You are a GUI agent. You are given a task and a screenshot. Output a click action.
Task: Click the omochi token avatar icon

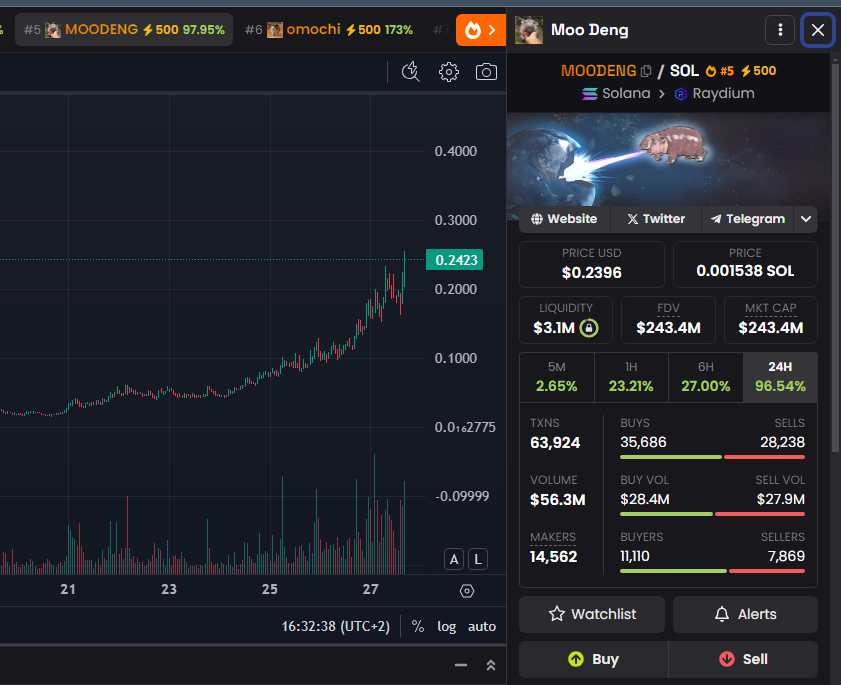click(275, 30)
